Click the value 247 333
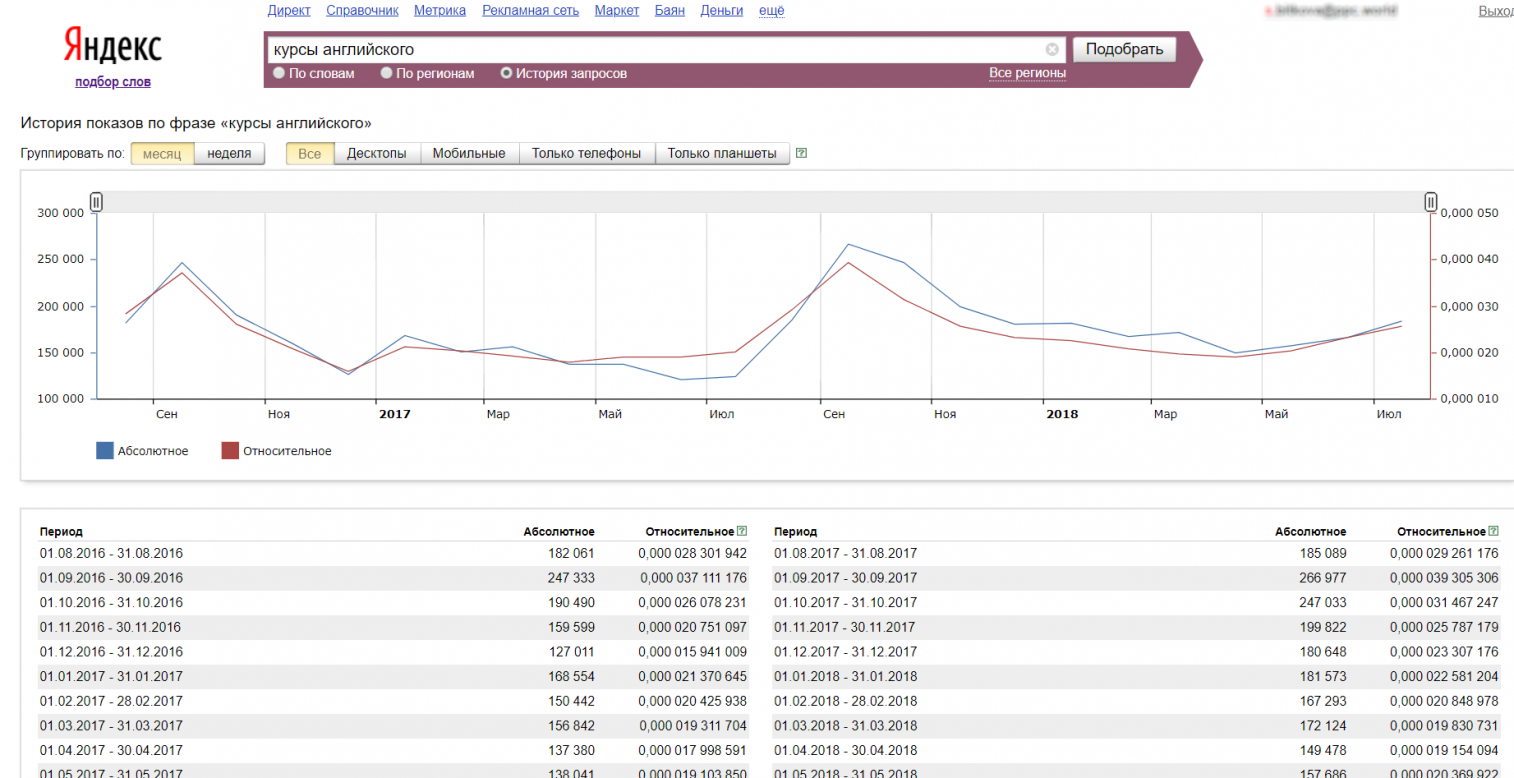This screenshot has width=1514, height=778. coord(572,578)
